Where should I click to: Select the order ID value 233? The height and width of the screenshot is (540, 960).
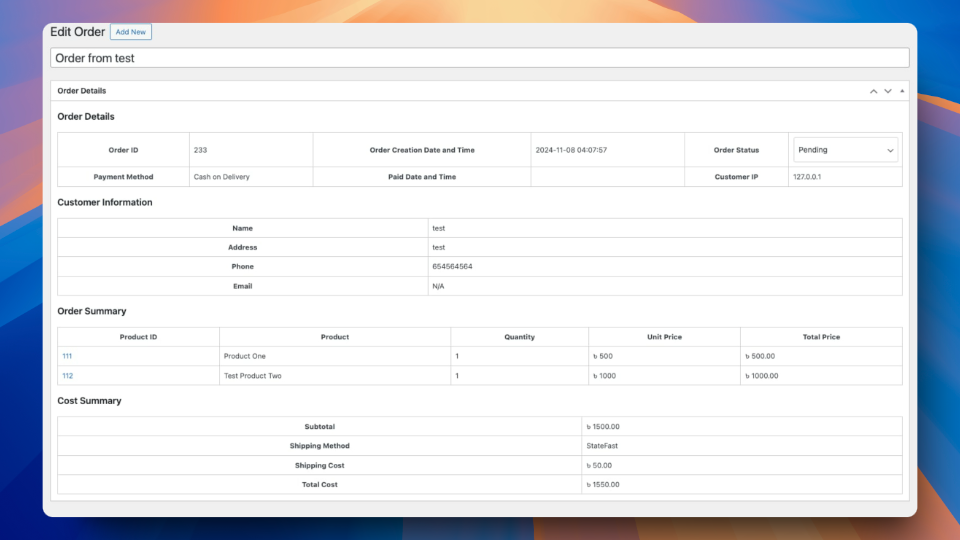click(200, 150)
